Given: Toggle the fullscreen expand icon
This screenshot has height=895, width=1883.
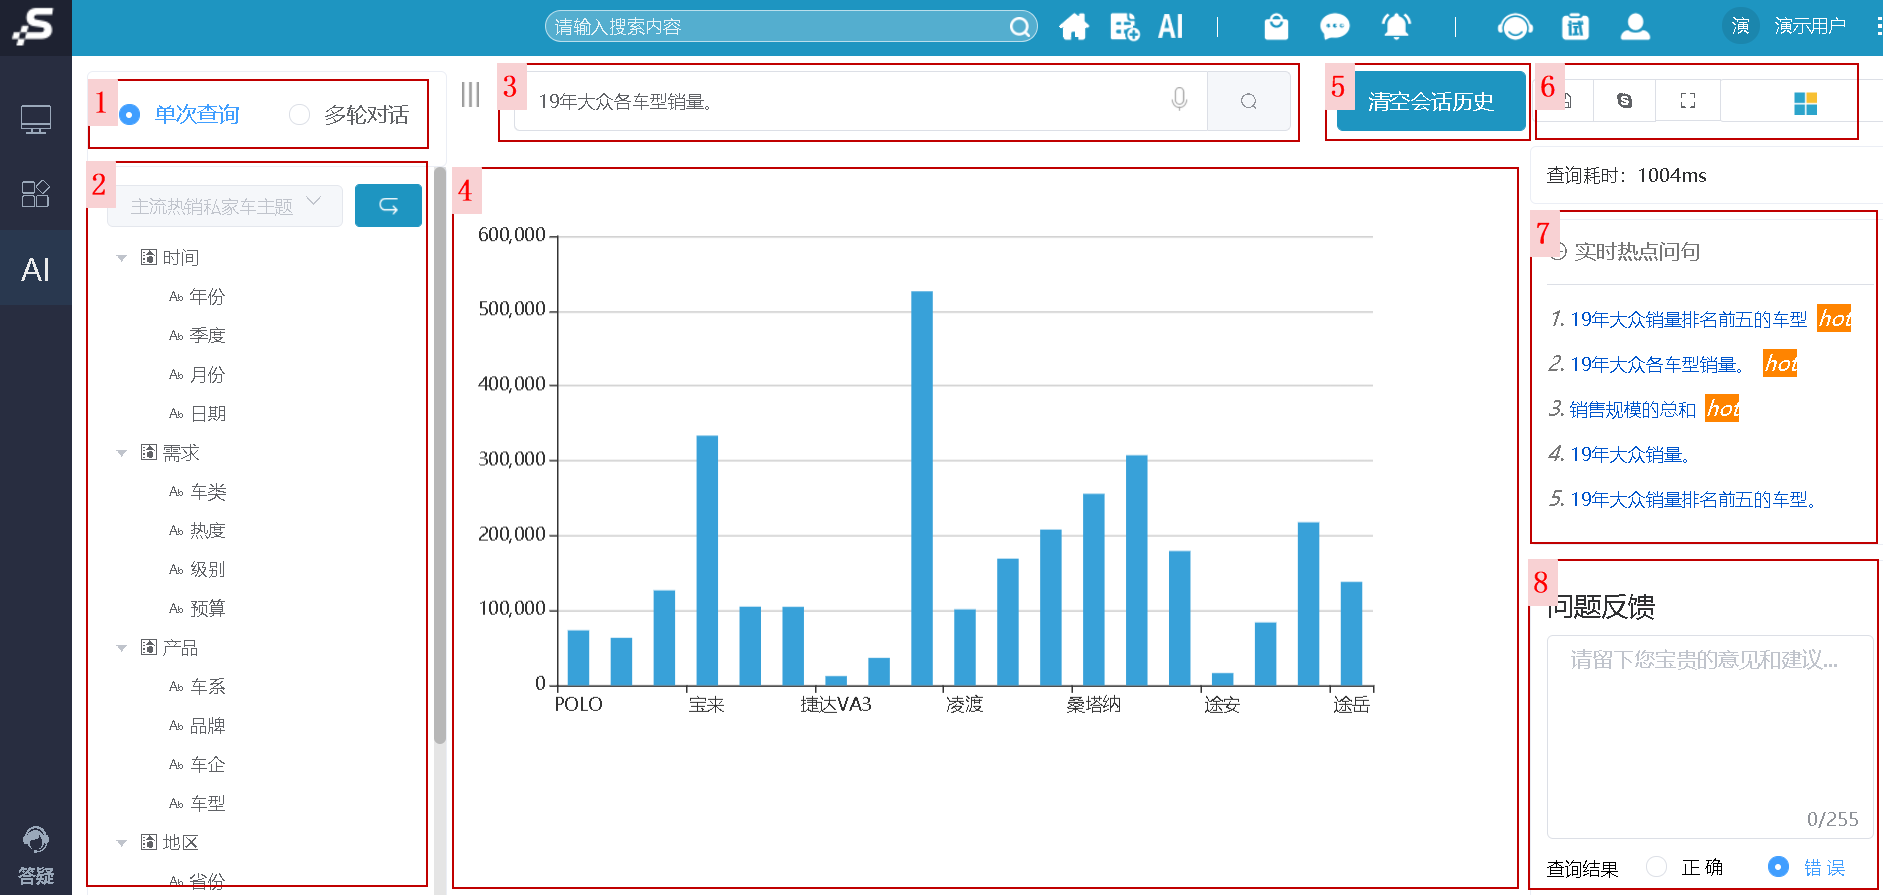Looking at the screenshot, I should (x=1688, y=101).
